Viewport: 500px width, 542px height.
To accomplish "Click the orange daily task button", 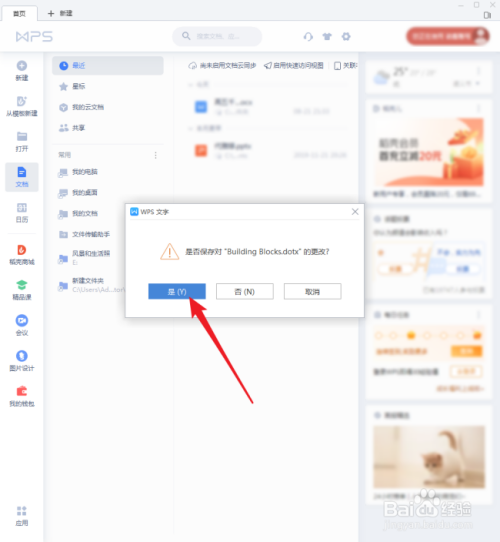I will coord(466,351).
